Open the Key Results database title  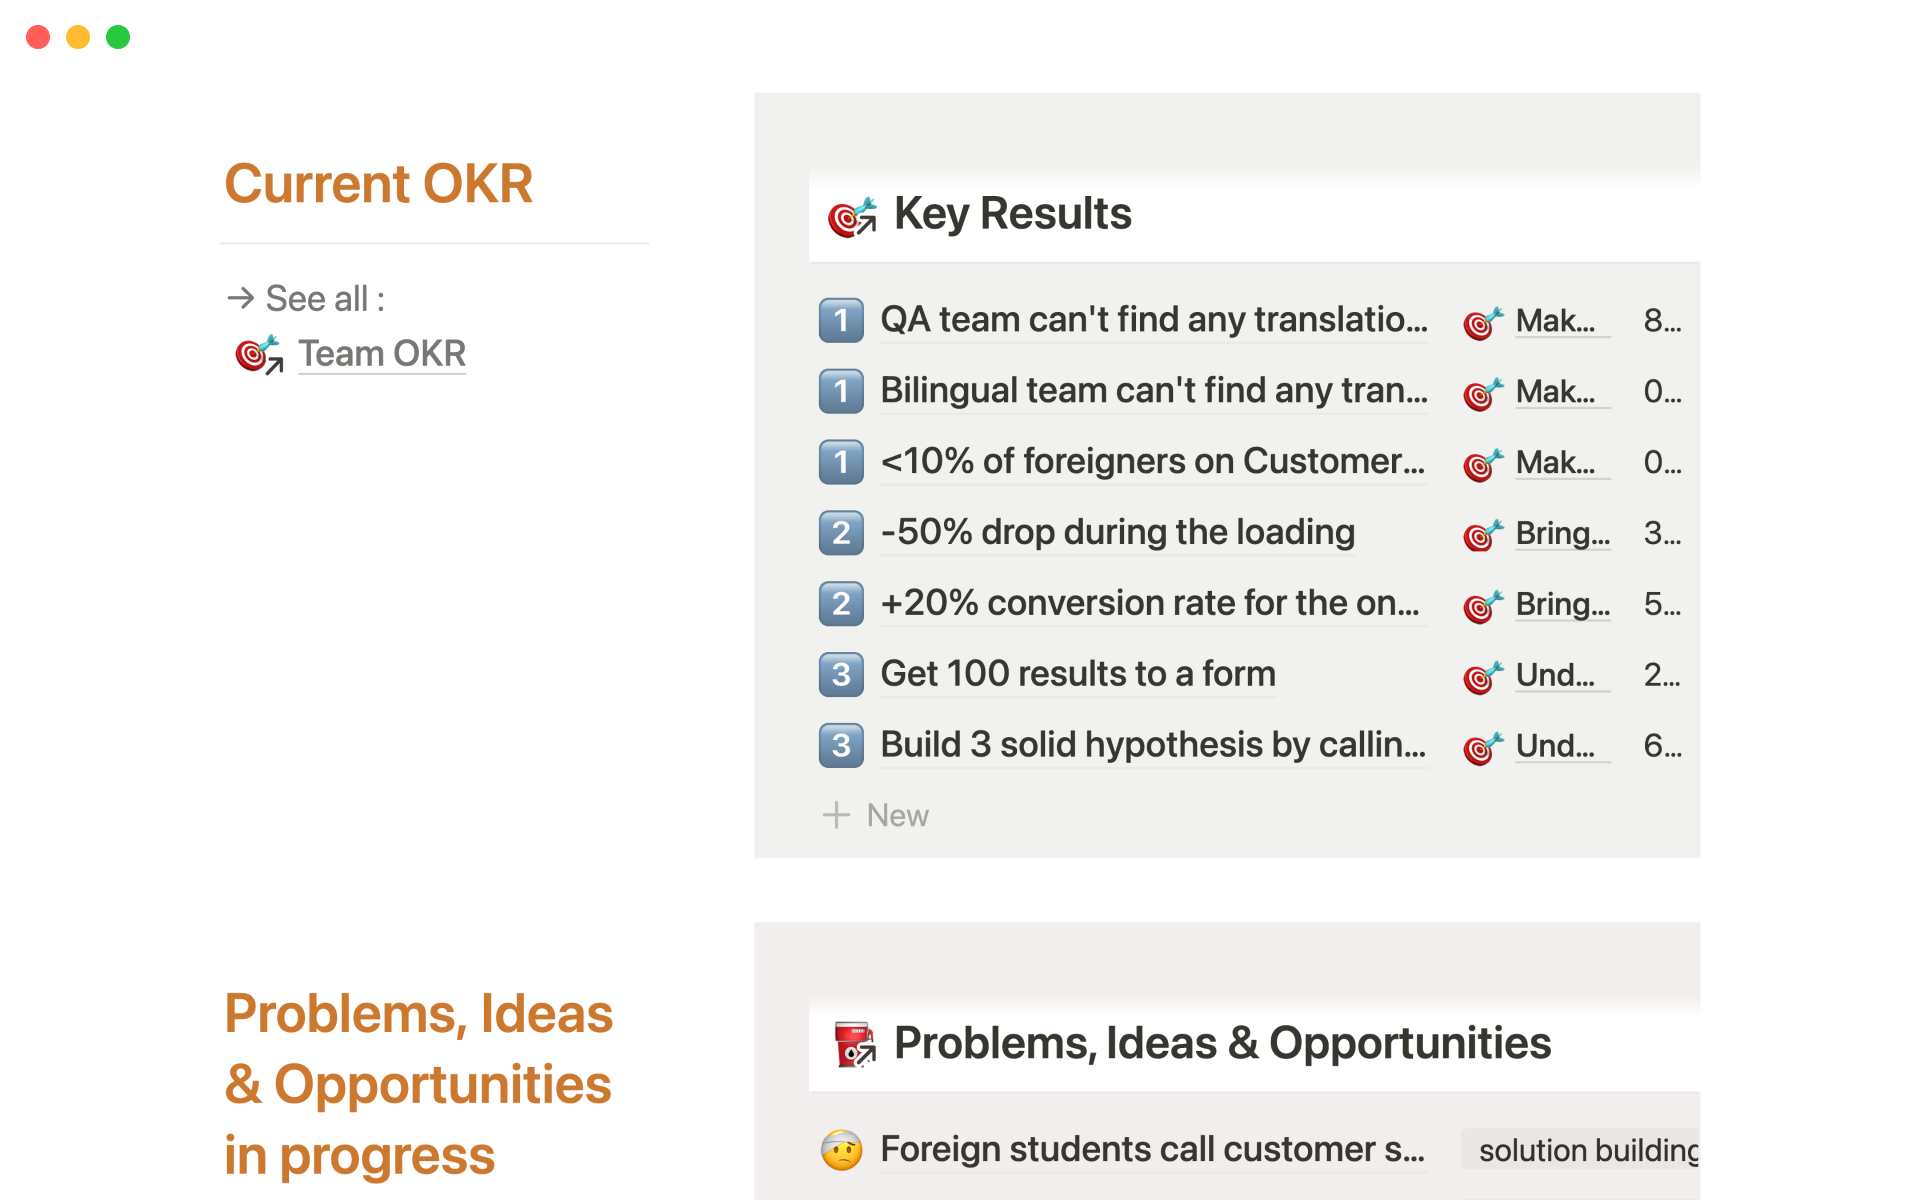click(x=1012, y=214)
